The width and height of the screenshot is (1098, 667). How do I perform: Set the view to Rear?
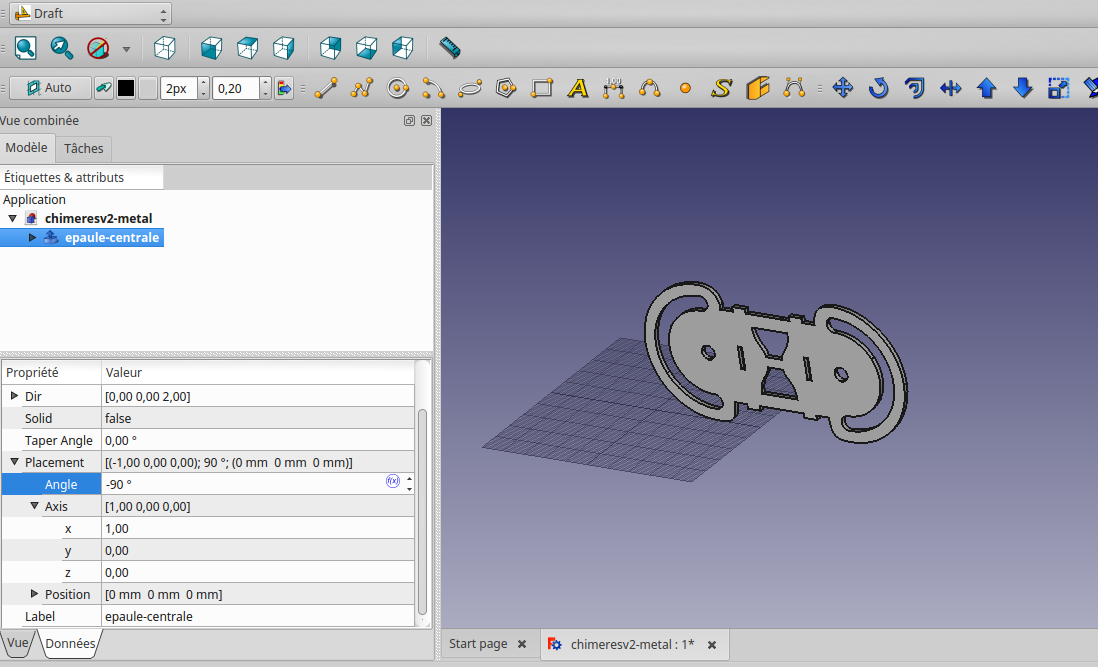pos(330,48)
